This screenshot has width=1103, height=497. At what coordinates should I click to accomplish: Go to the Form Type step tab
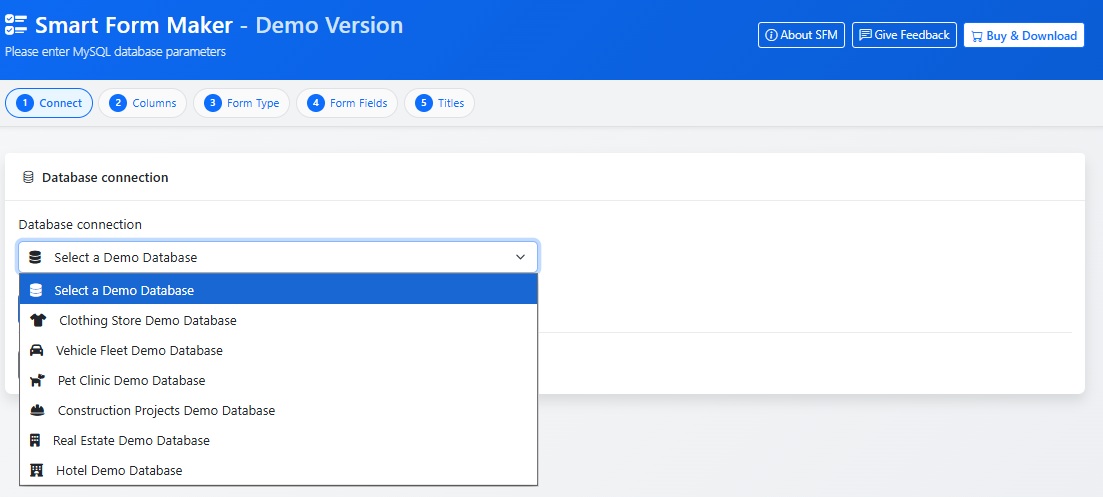pos(241,103)
